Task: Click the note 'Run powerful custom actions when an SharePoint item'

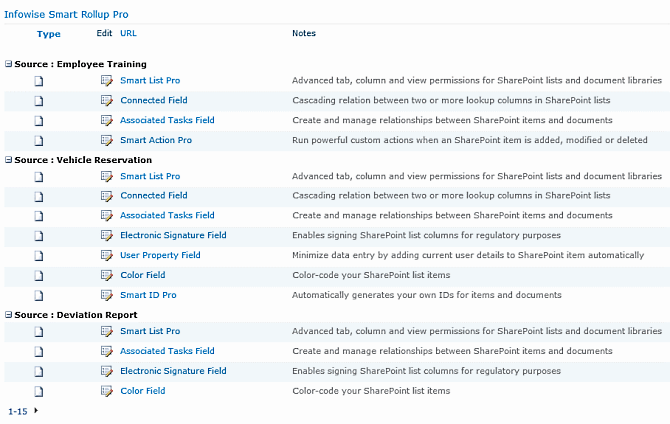Action: [470, 140]
